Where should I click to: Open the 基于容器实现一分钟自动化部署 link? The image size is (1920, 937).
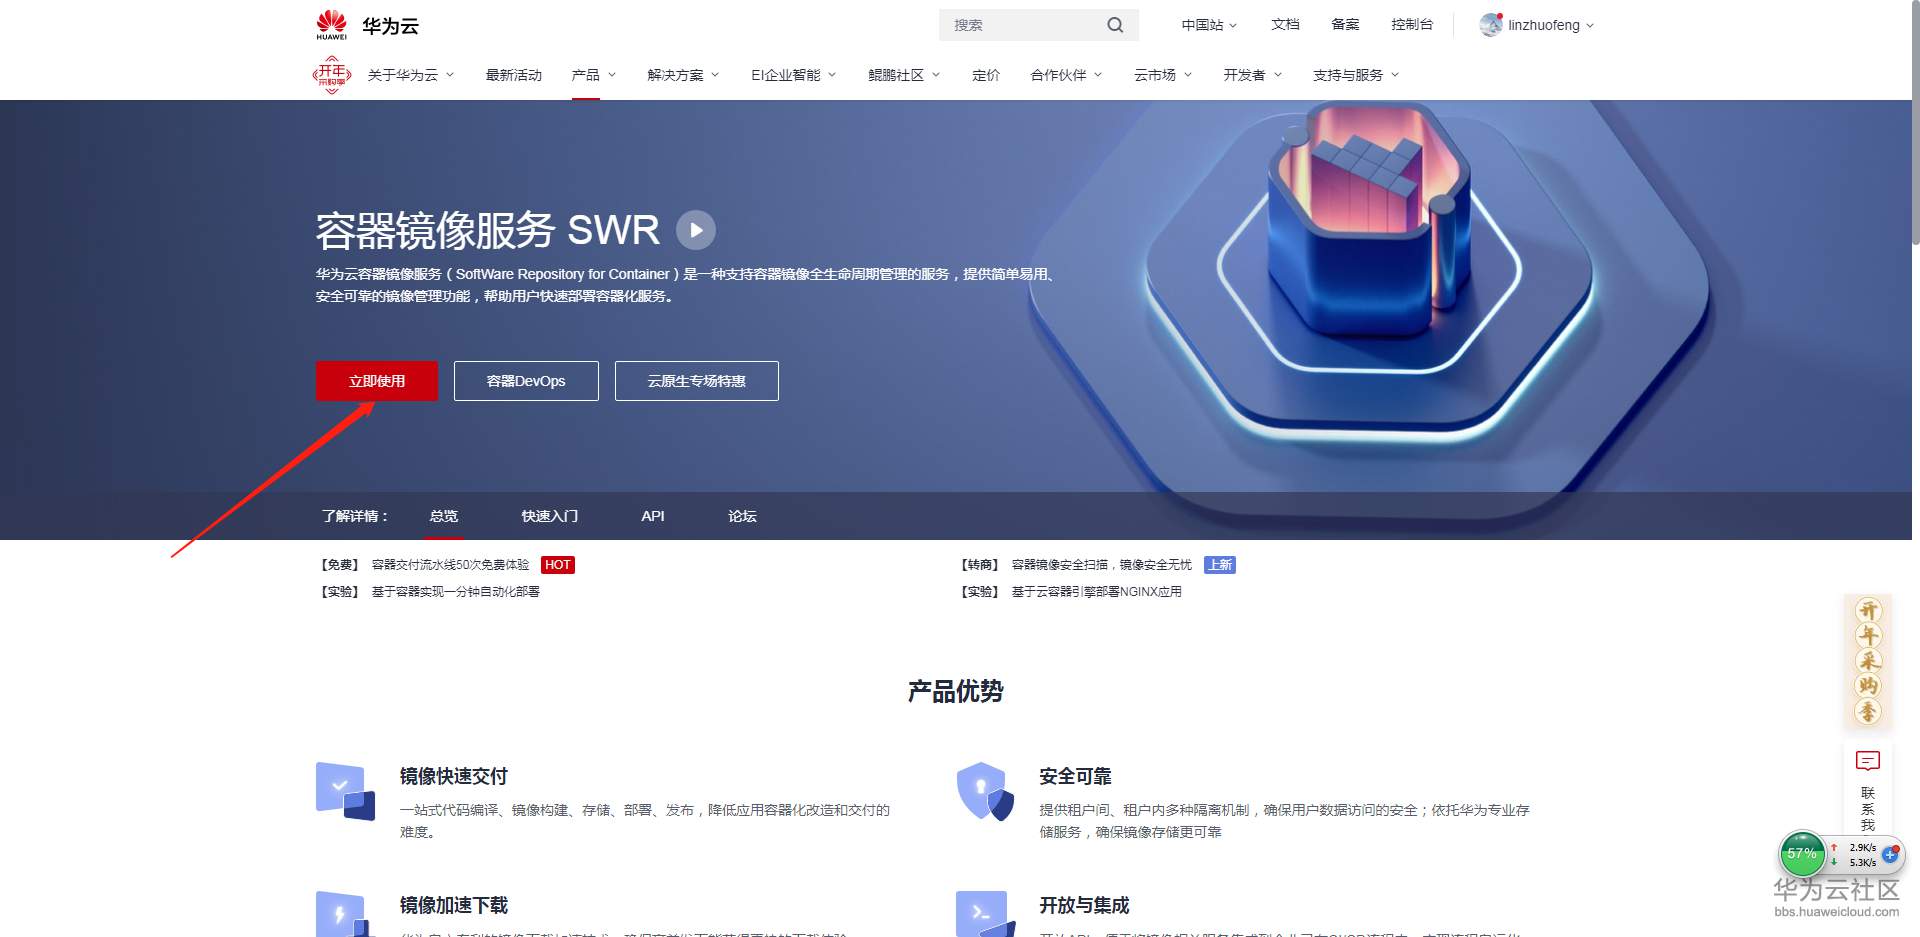coord(456,592)
